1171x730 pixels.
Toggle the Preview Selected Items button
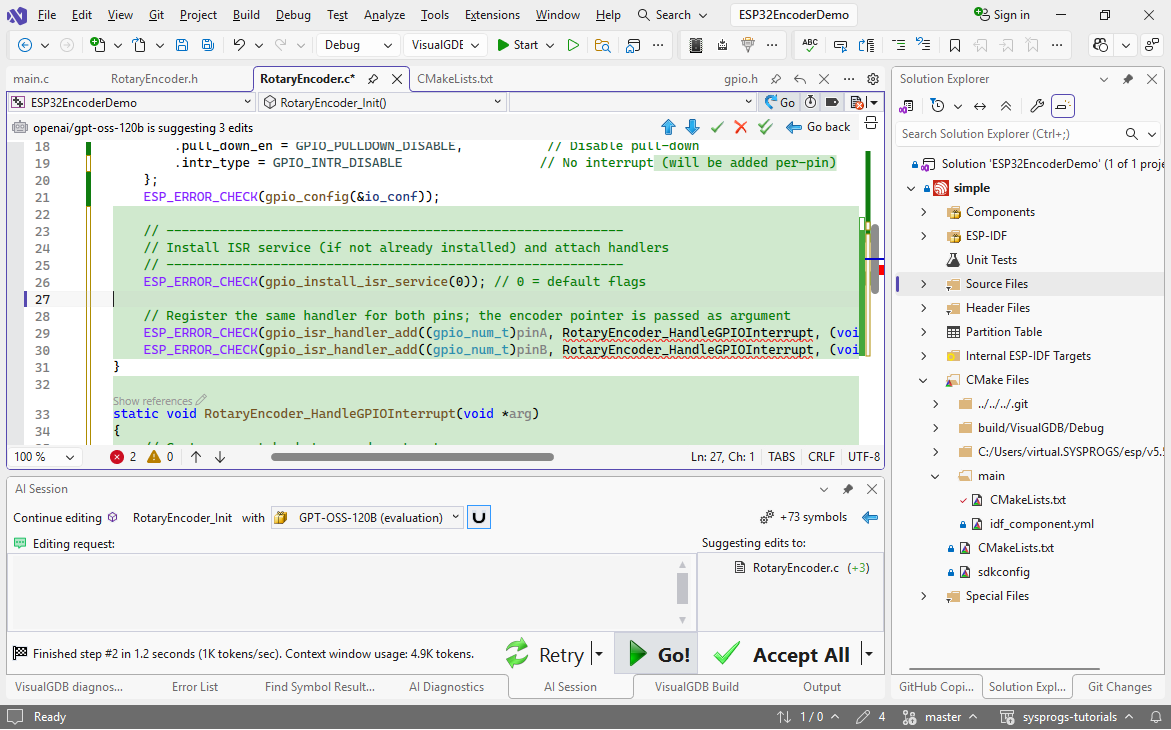[x=1063, y=106]
